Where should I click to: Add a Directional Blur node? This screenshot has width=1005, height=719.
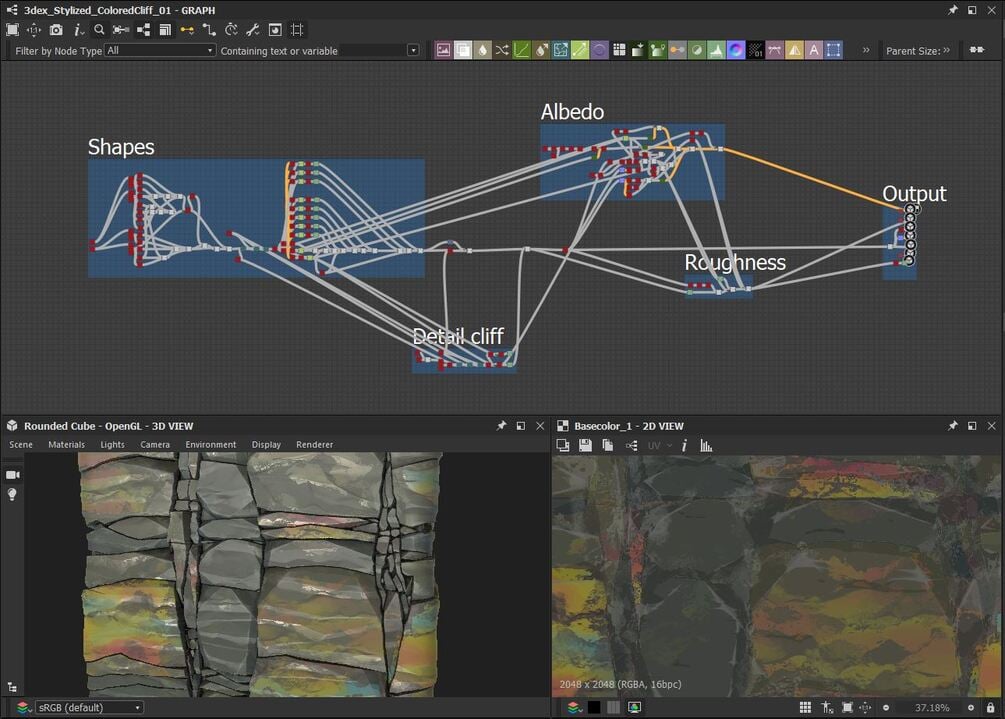(x=541, y=50)
